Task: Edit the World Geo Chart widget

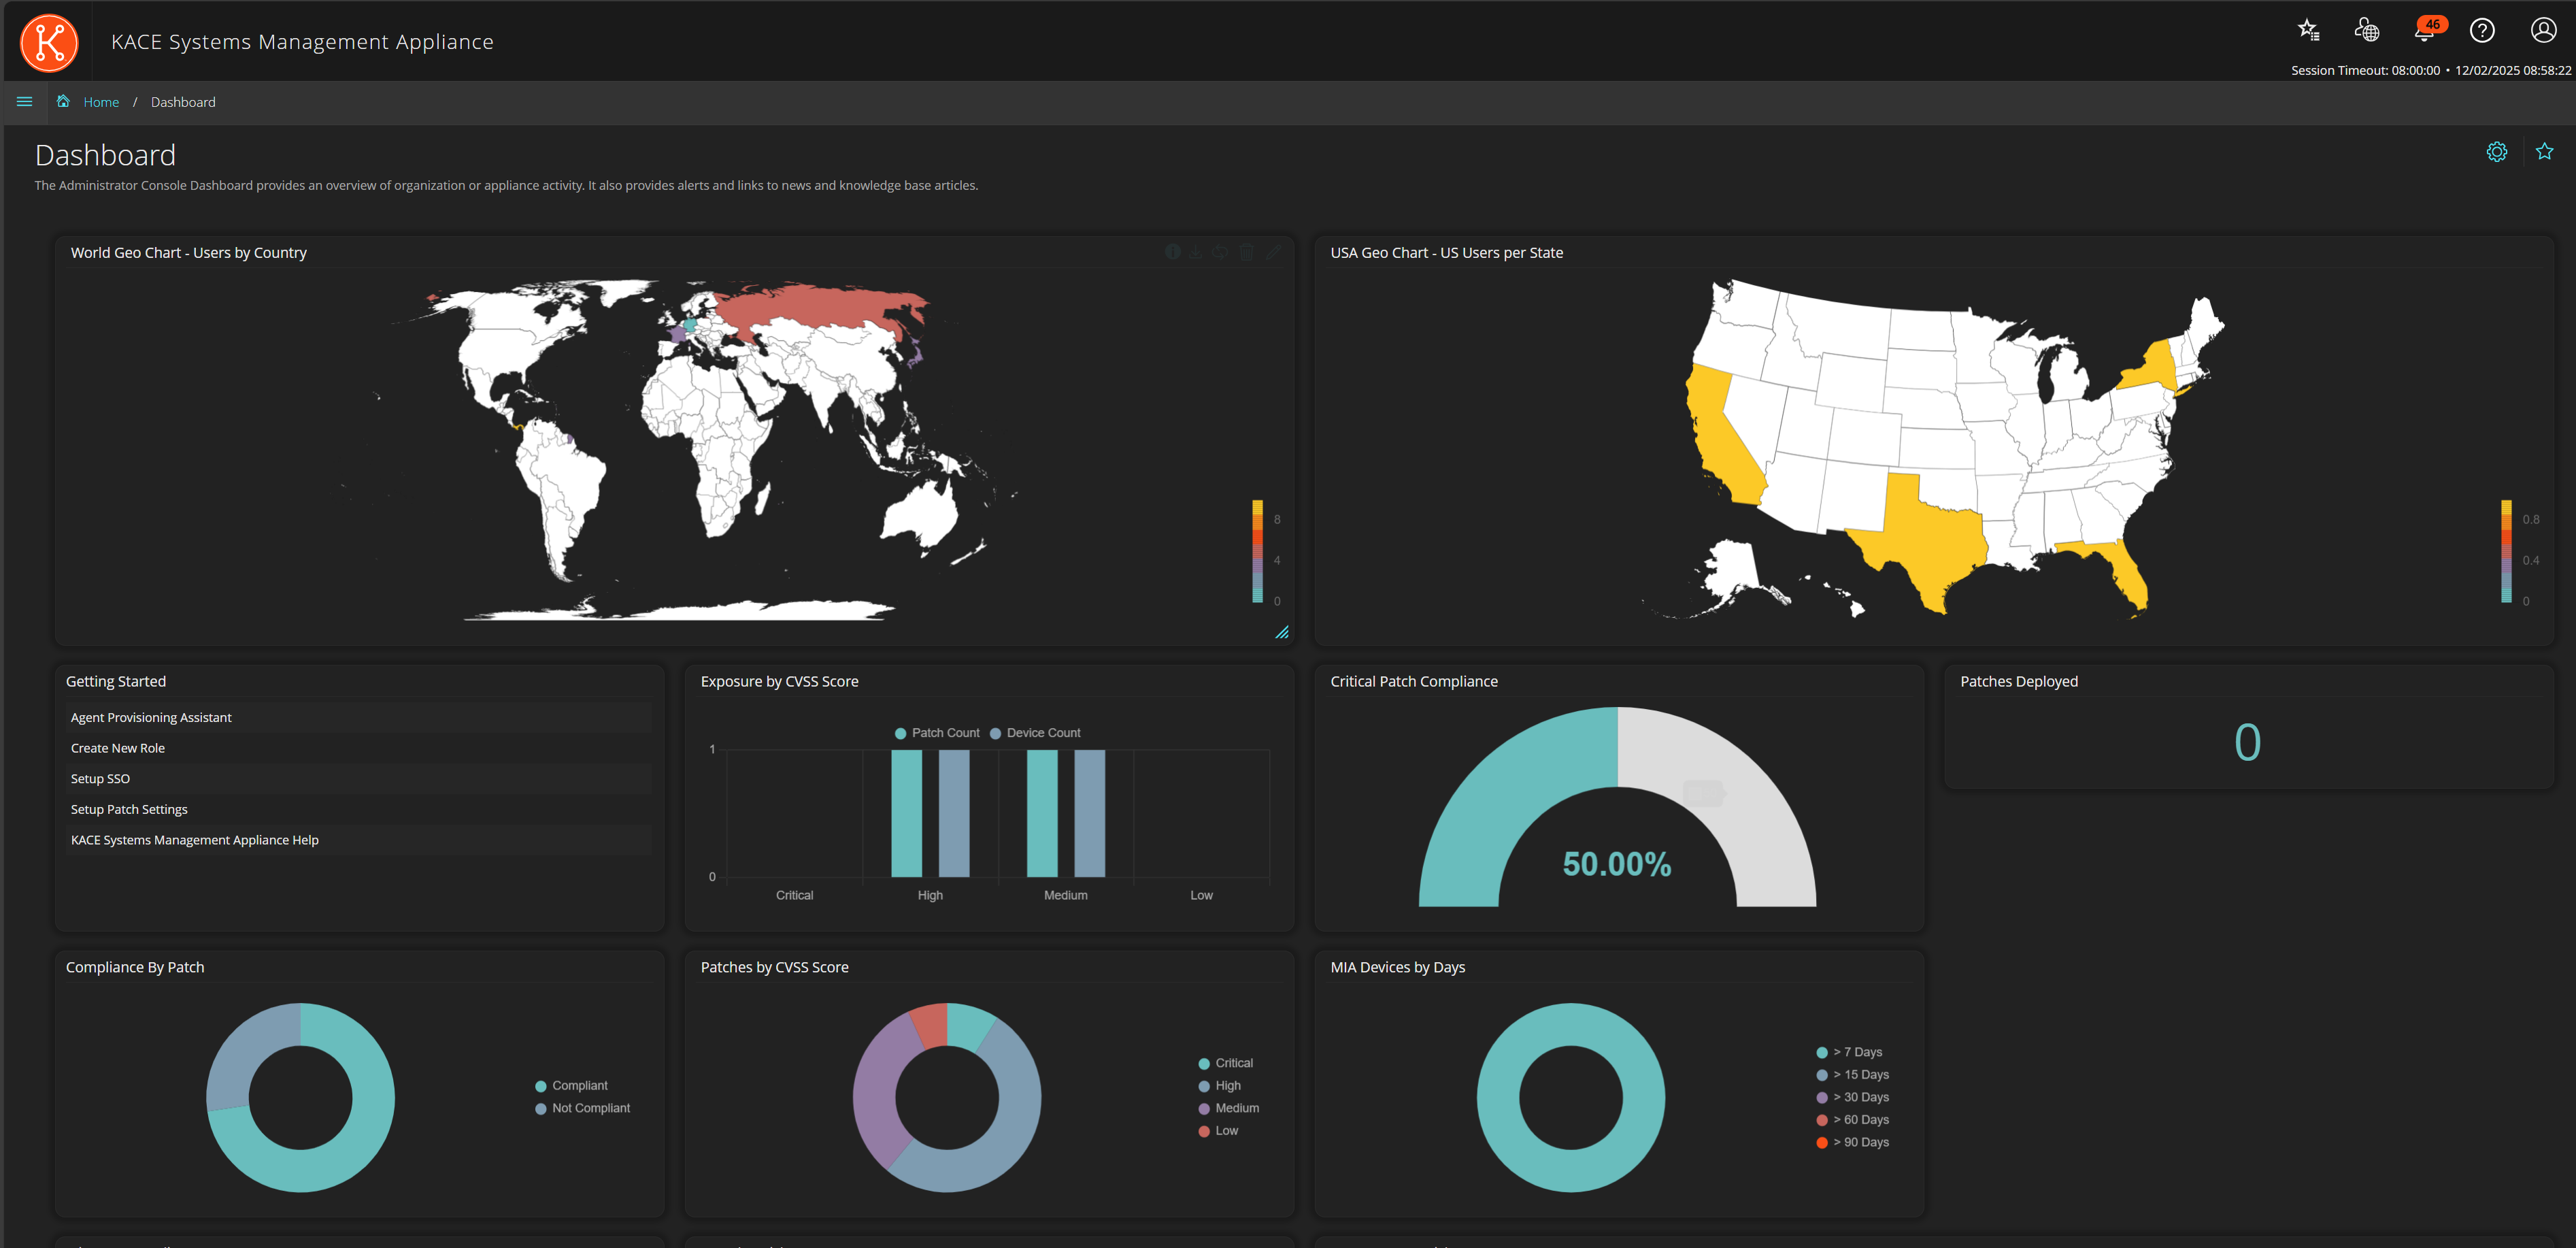Action: [1273, 252]
